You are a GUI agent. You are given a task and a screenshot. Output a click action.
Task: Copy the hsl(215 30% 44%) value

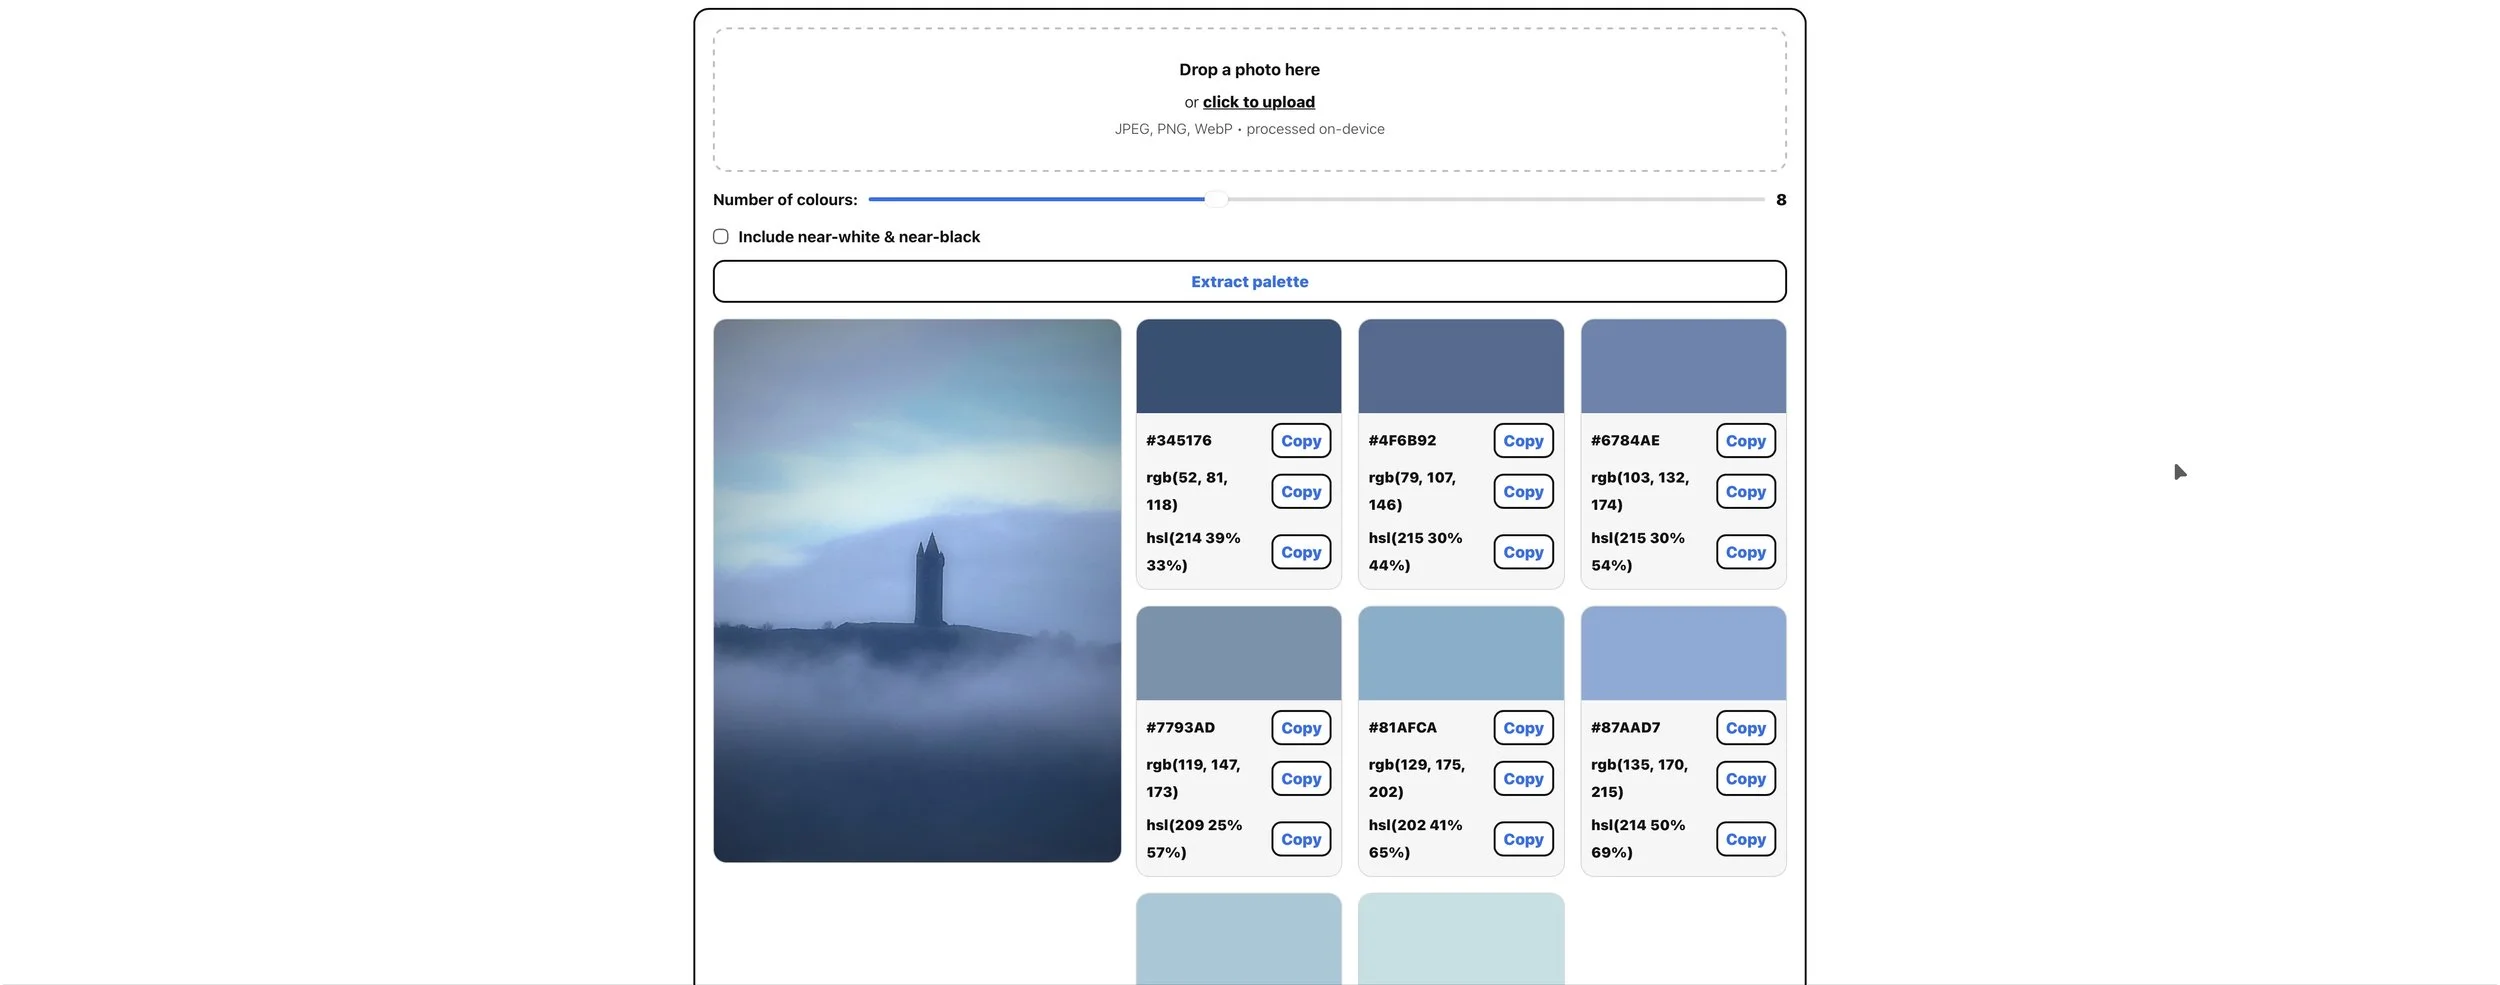(x=1523, y=552)
